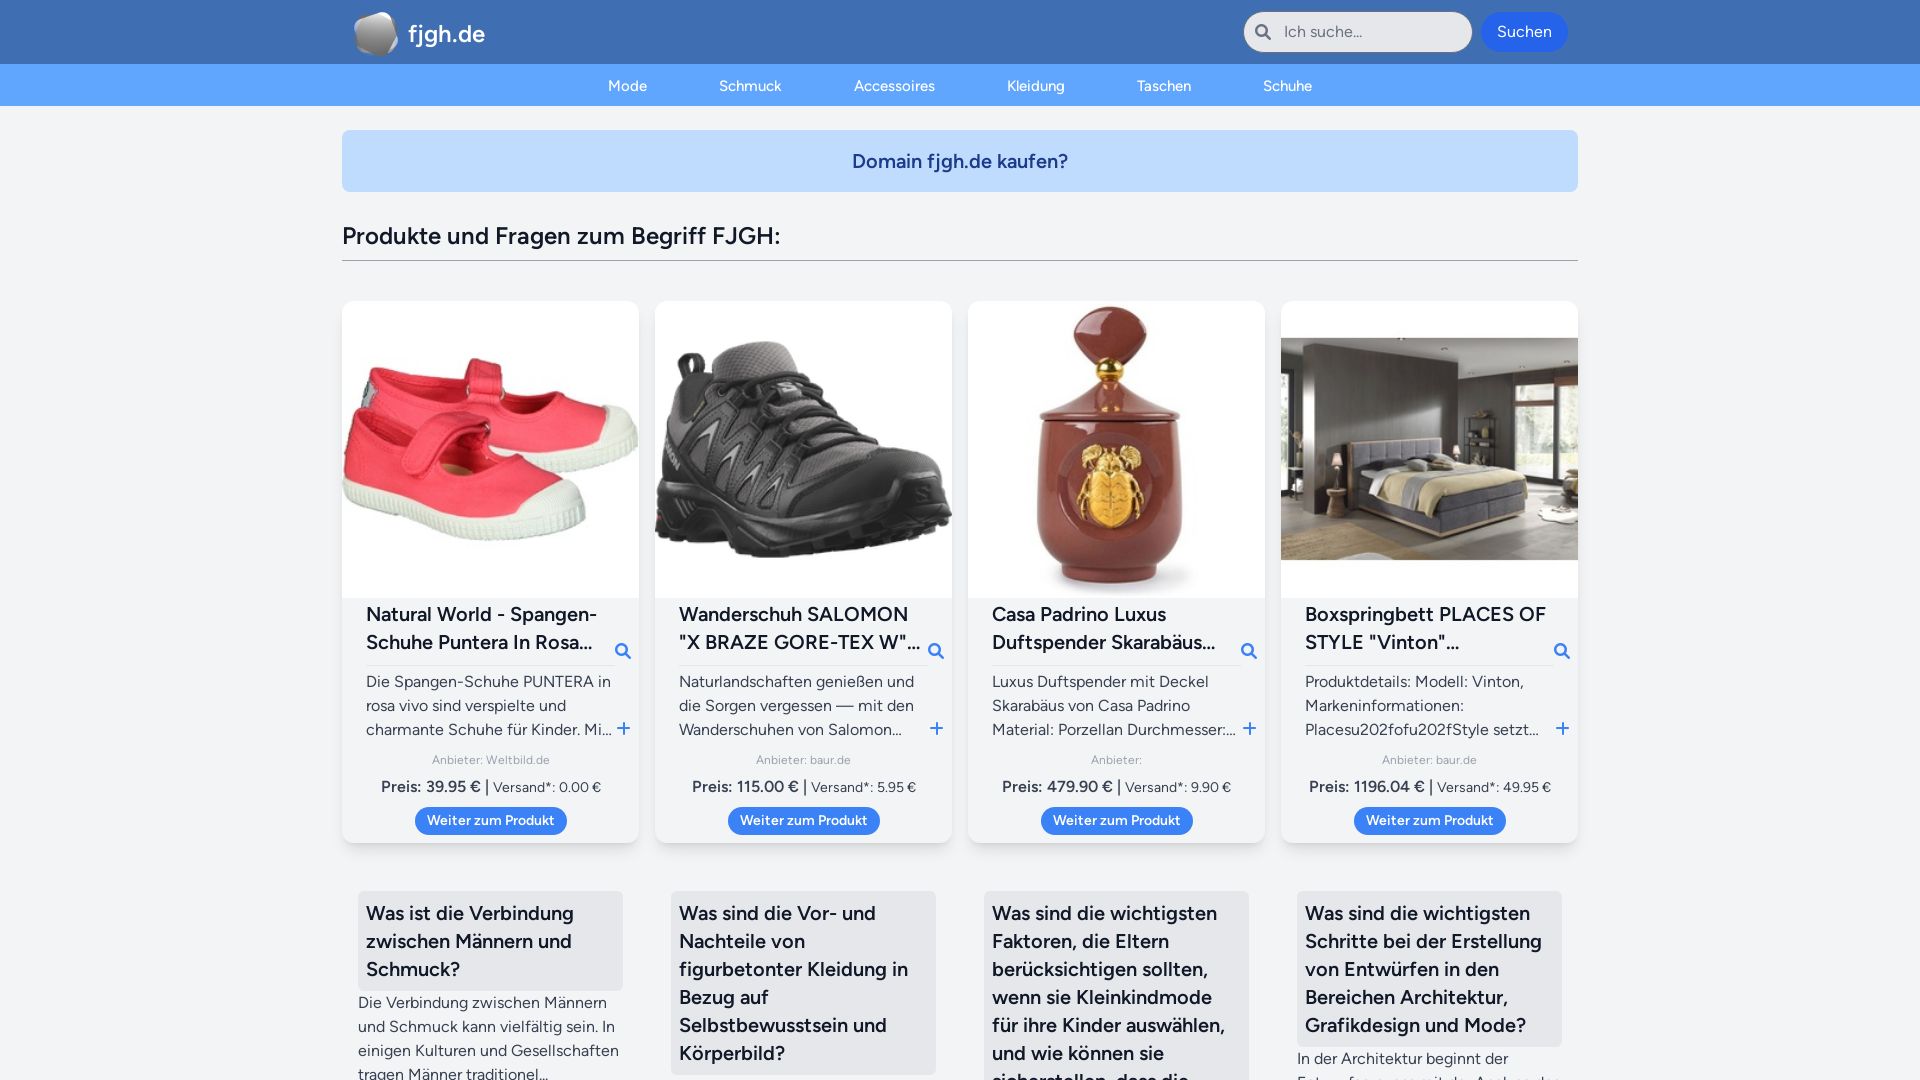
Task: Click magnifier icon on Natural World Spangen-Schuhe card
Action: 623,651
